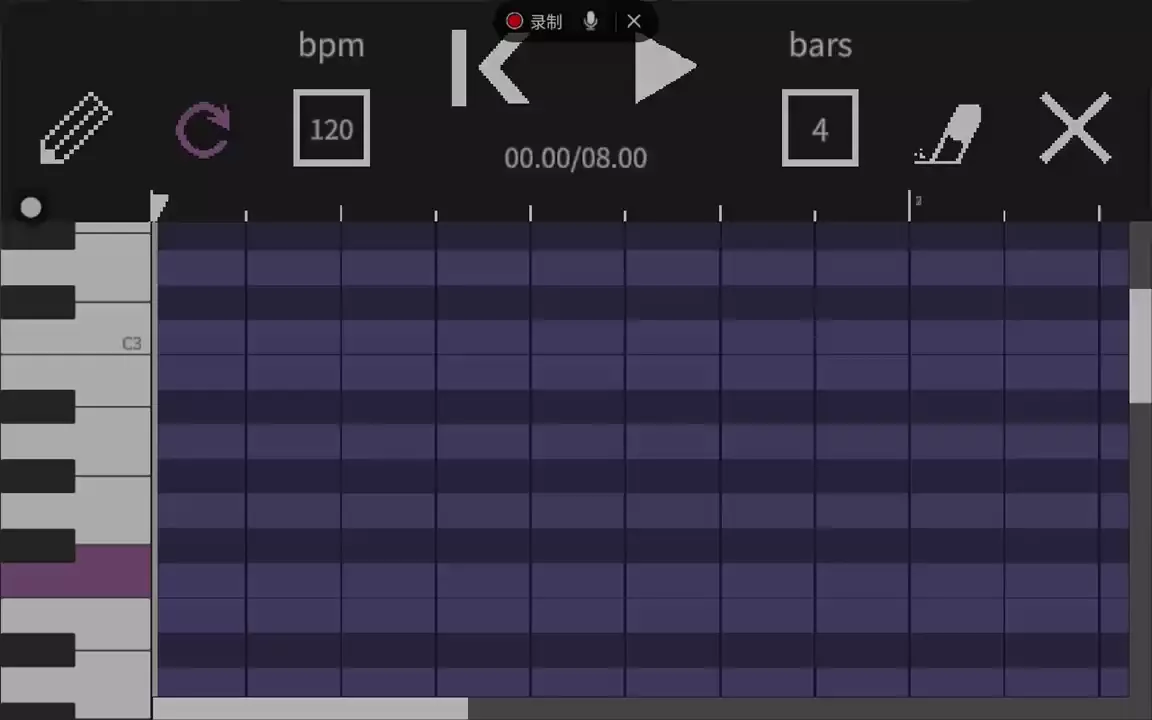The height and width of the screenshot is (720, 1152).
Task: Close the piano roll editor with X
Action: [x=1075, y=129]
